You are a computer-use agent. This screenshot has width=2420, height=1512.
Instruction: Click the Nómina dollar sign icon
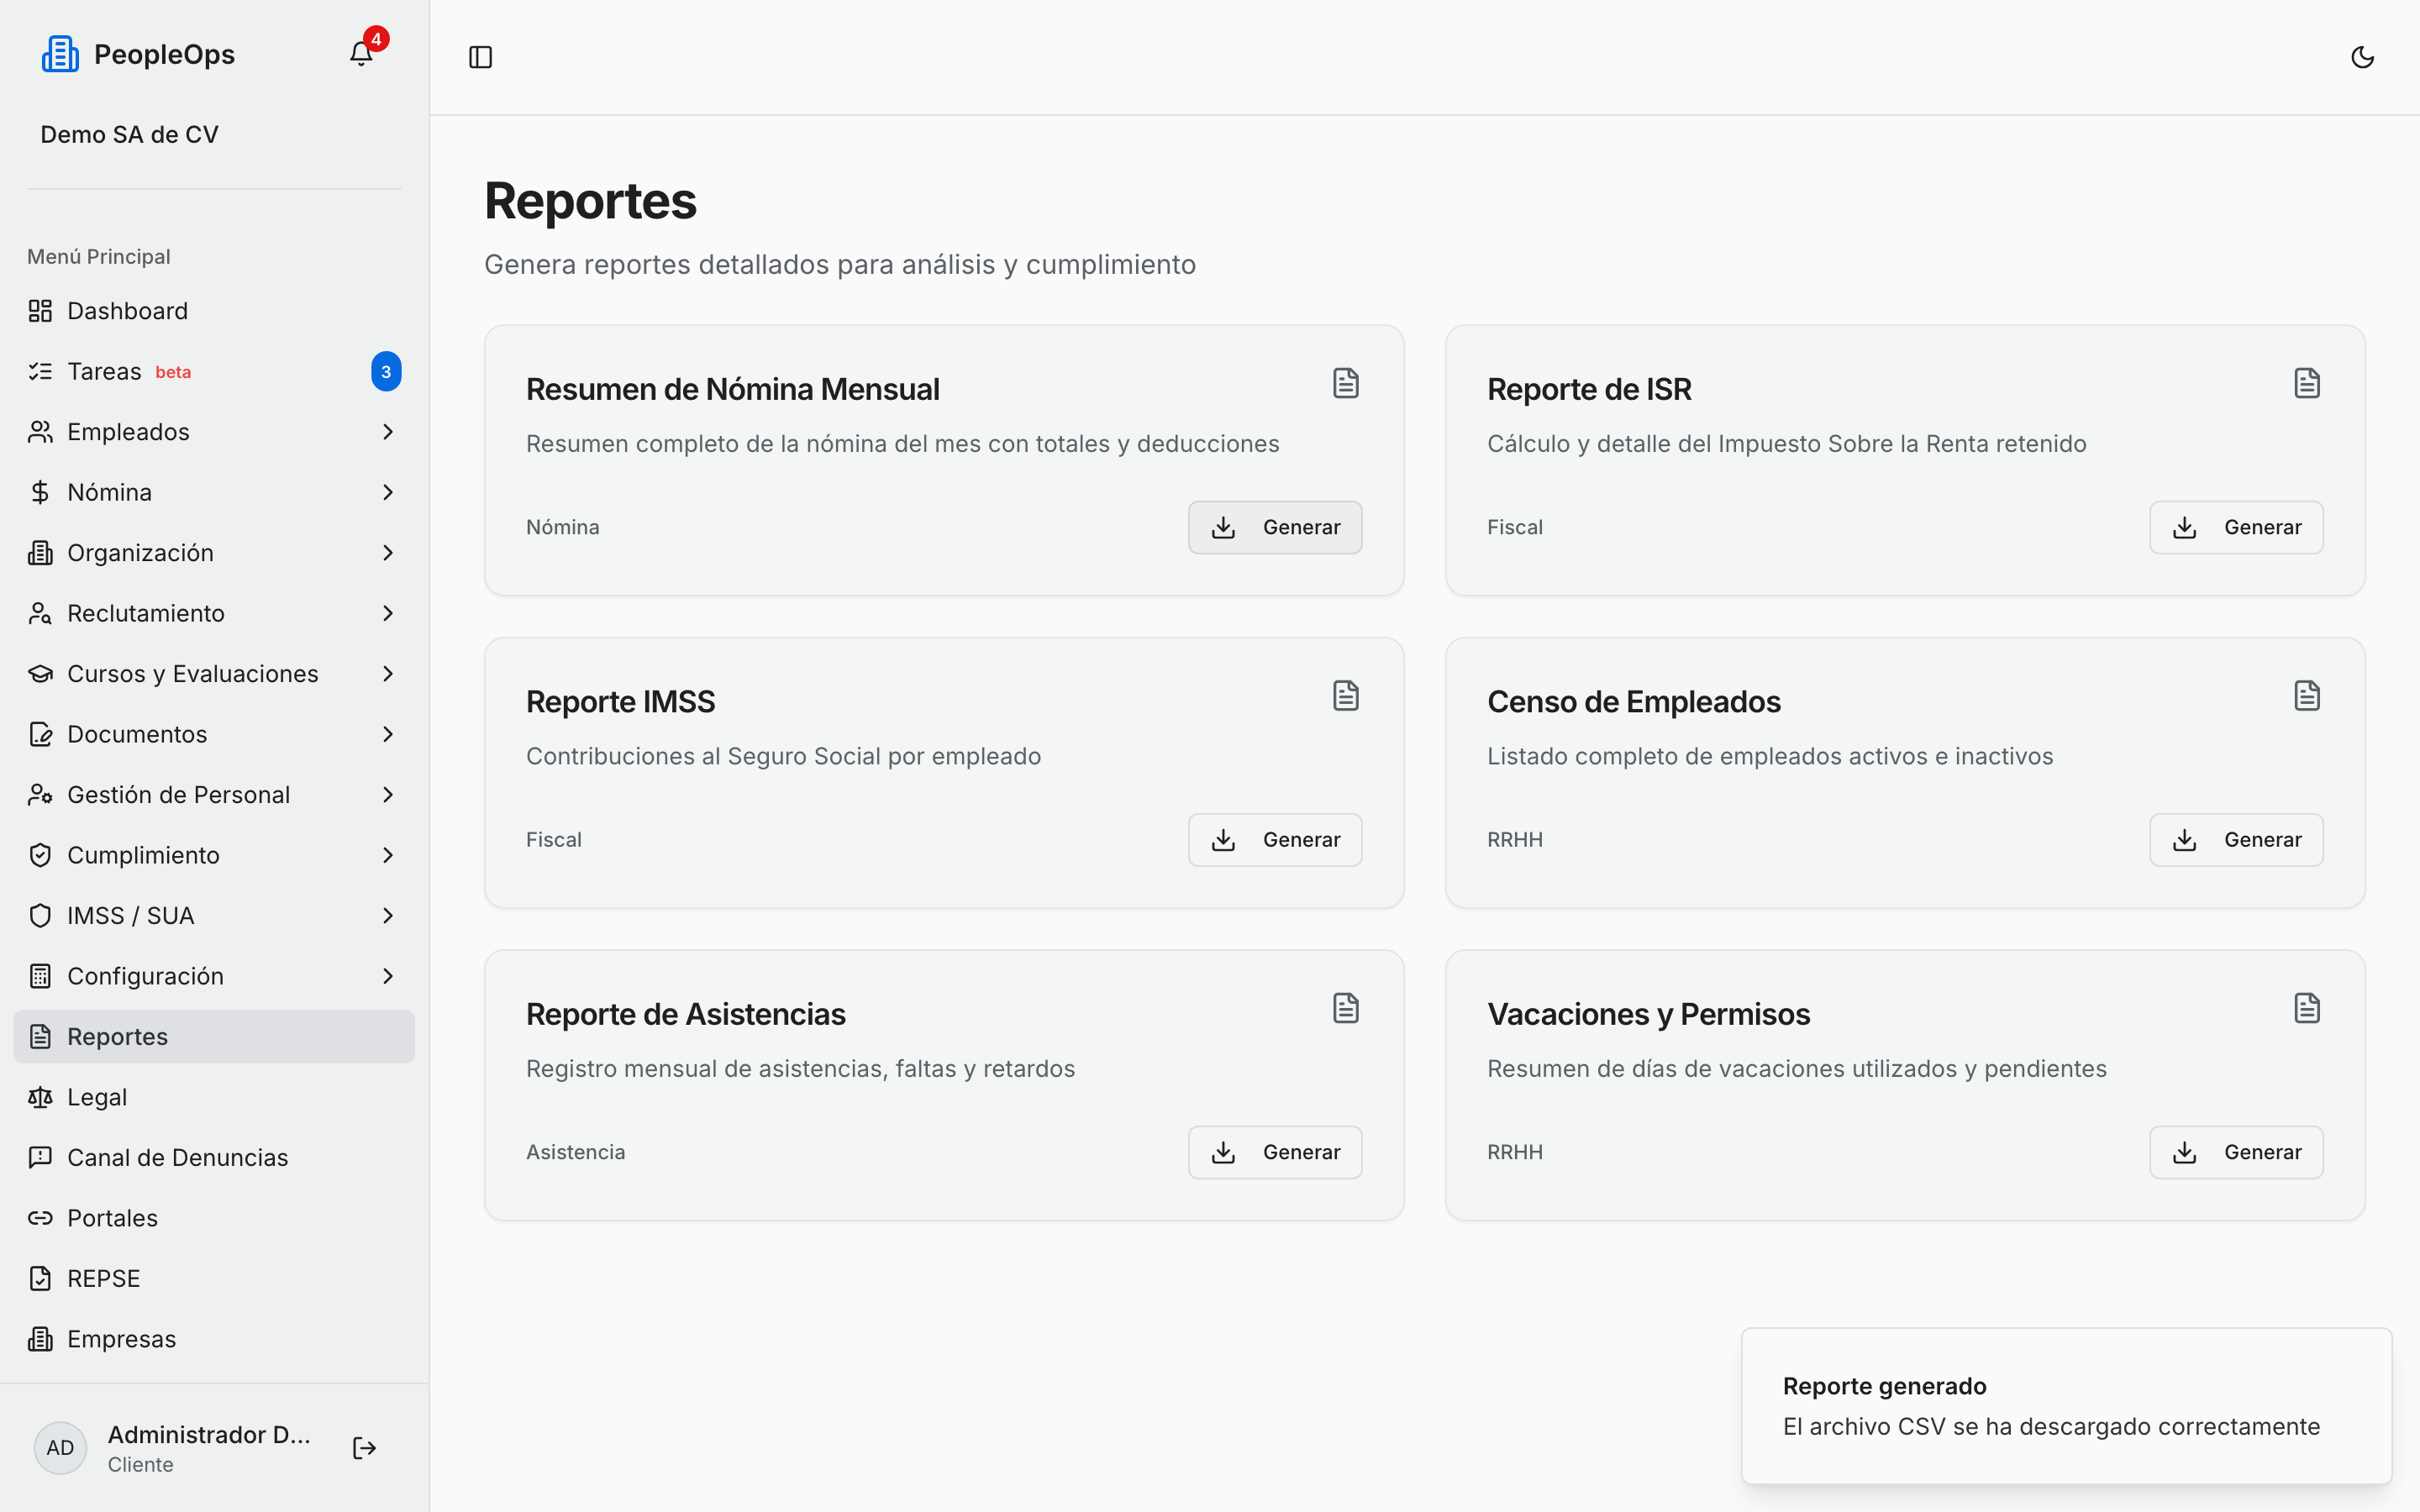40,492
